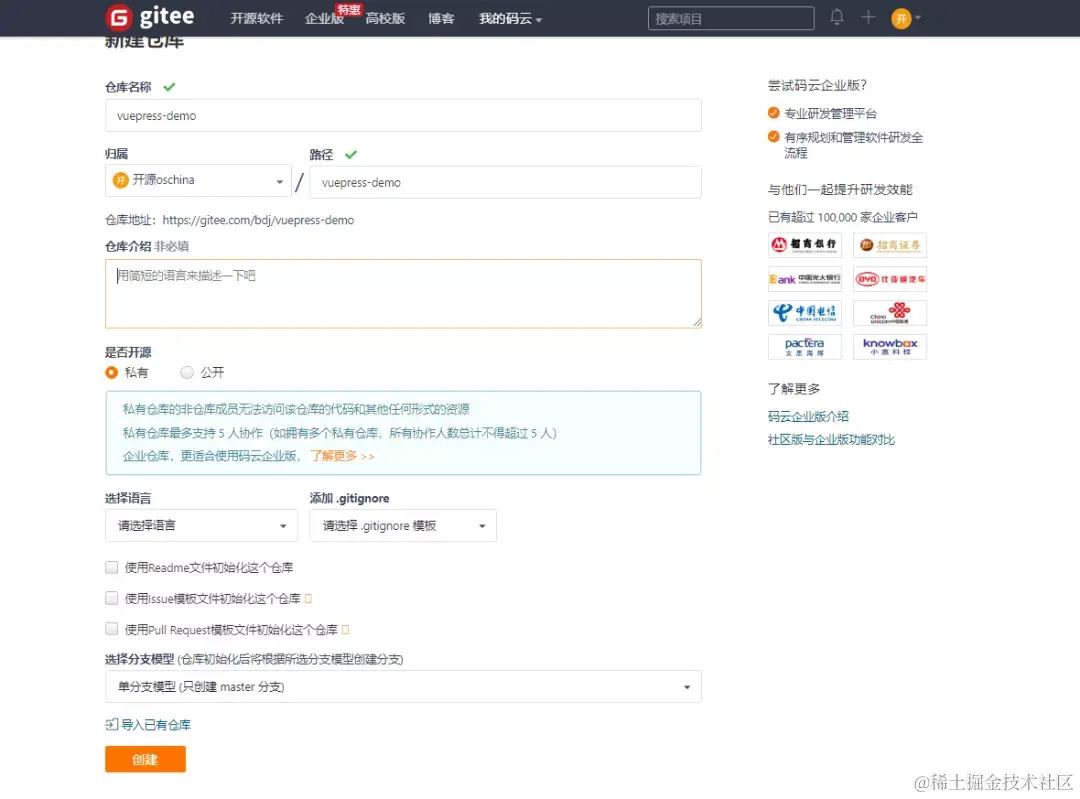Click the knowbox 小盒科技 logo

pos(889,346)
